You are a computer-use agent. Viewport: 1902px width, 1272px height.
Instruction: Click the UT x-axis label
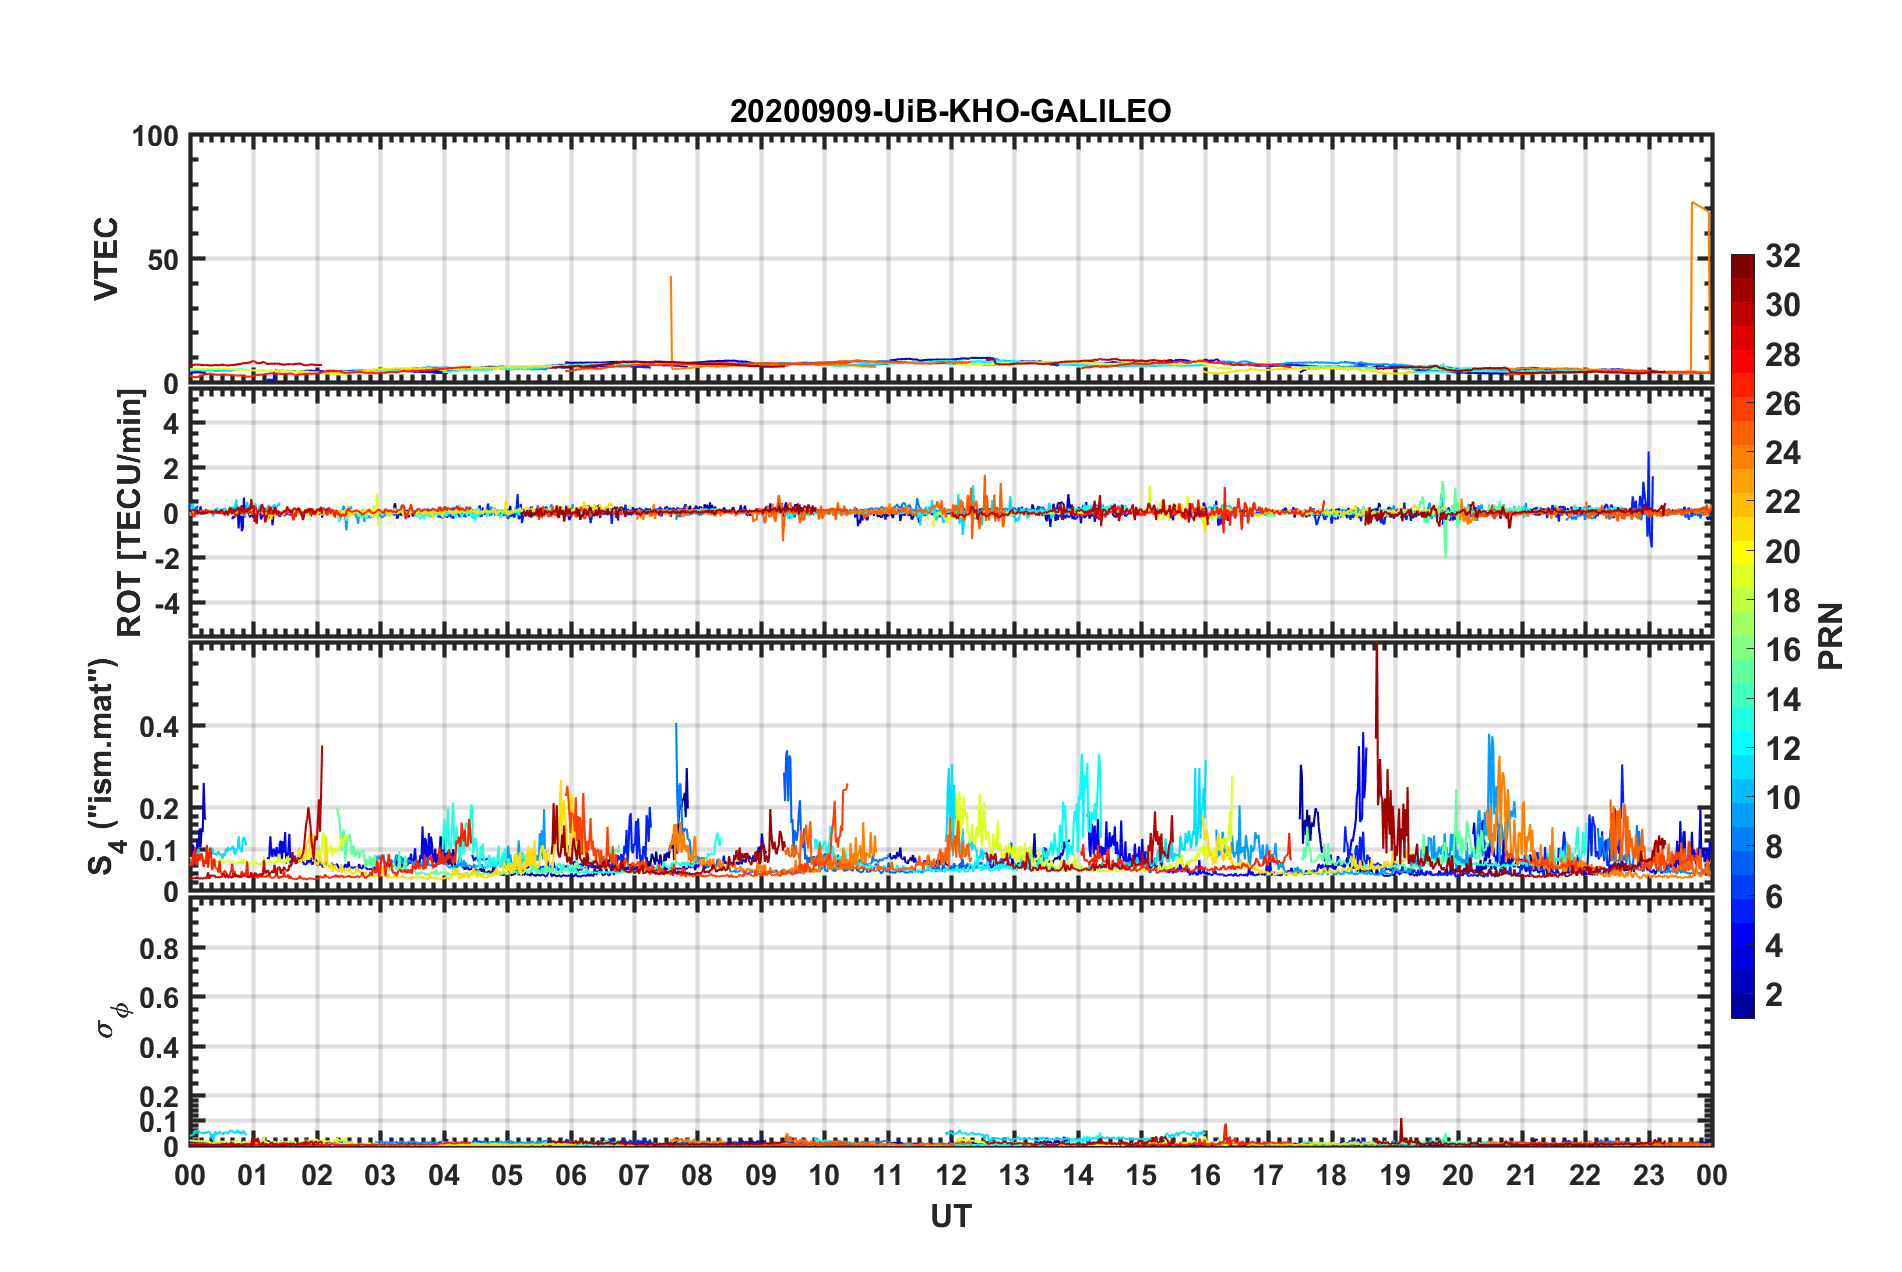[950, 1217]
